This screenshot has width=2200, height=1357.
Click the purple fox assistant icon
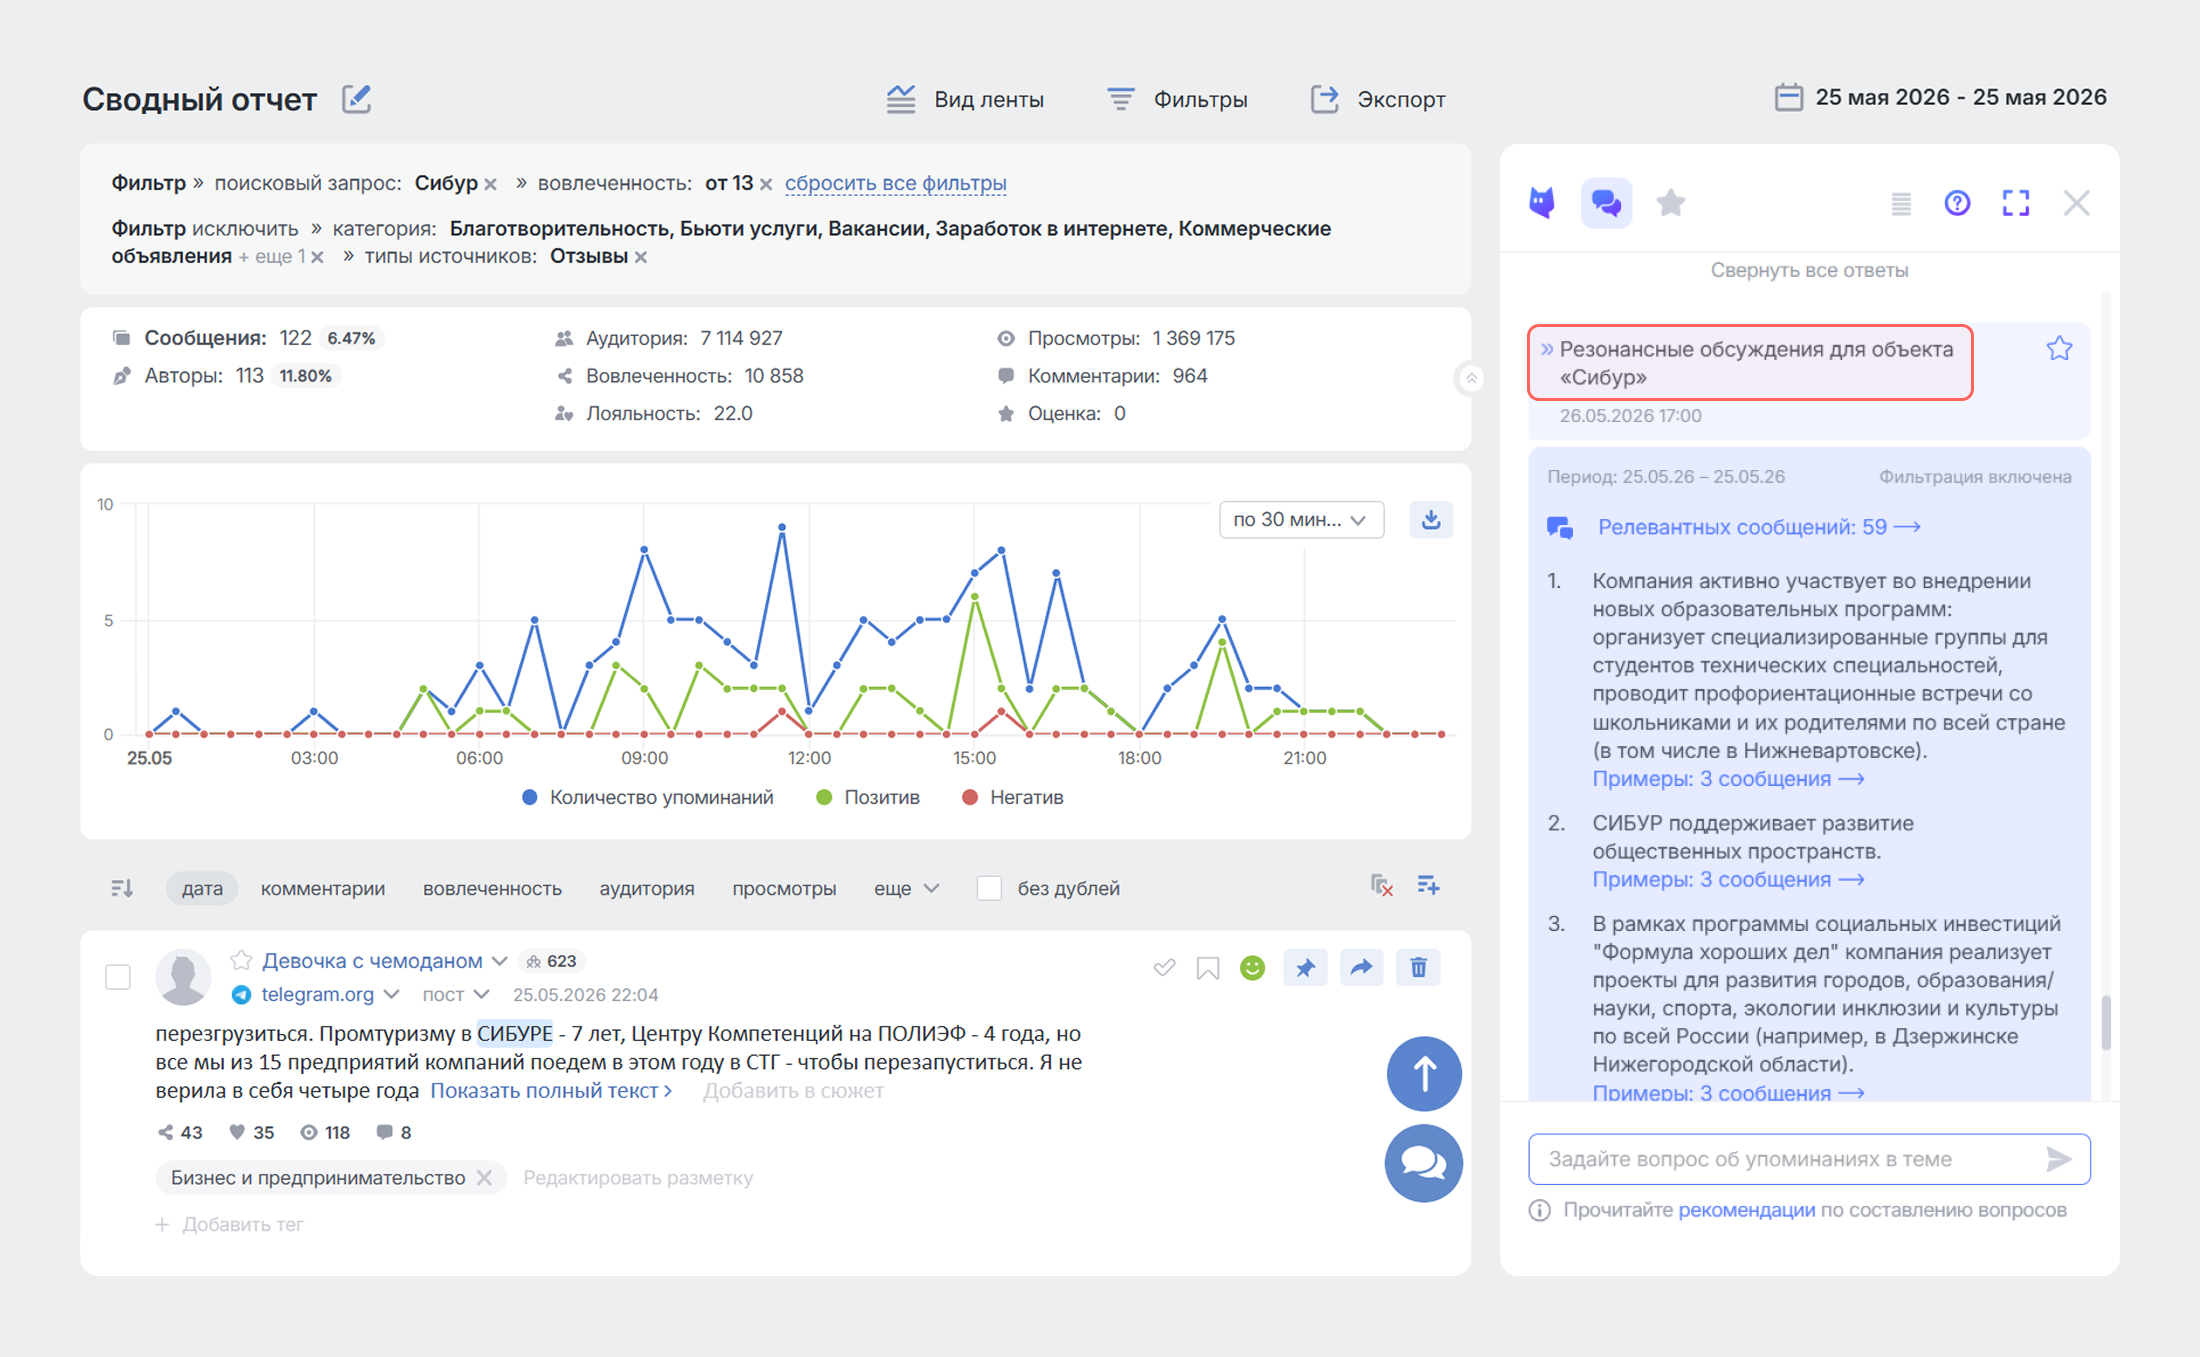coord(1542,203)
